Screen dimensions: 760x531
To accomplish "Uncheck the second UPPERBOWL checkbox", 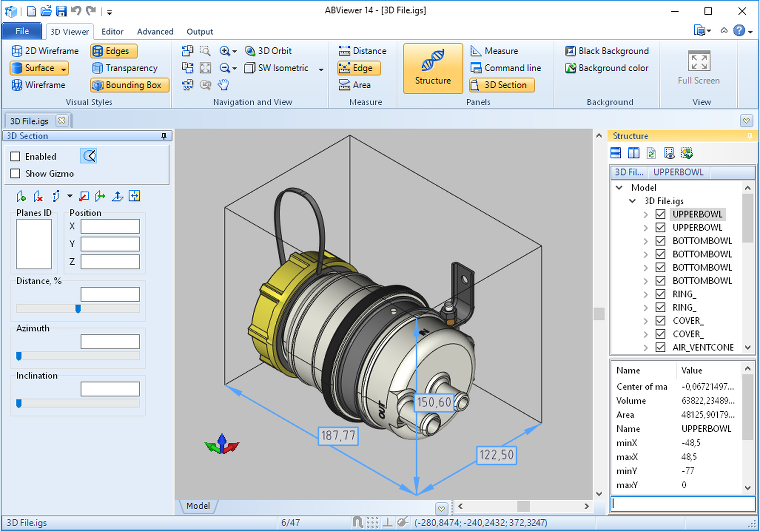I will coord(660,227).
